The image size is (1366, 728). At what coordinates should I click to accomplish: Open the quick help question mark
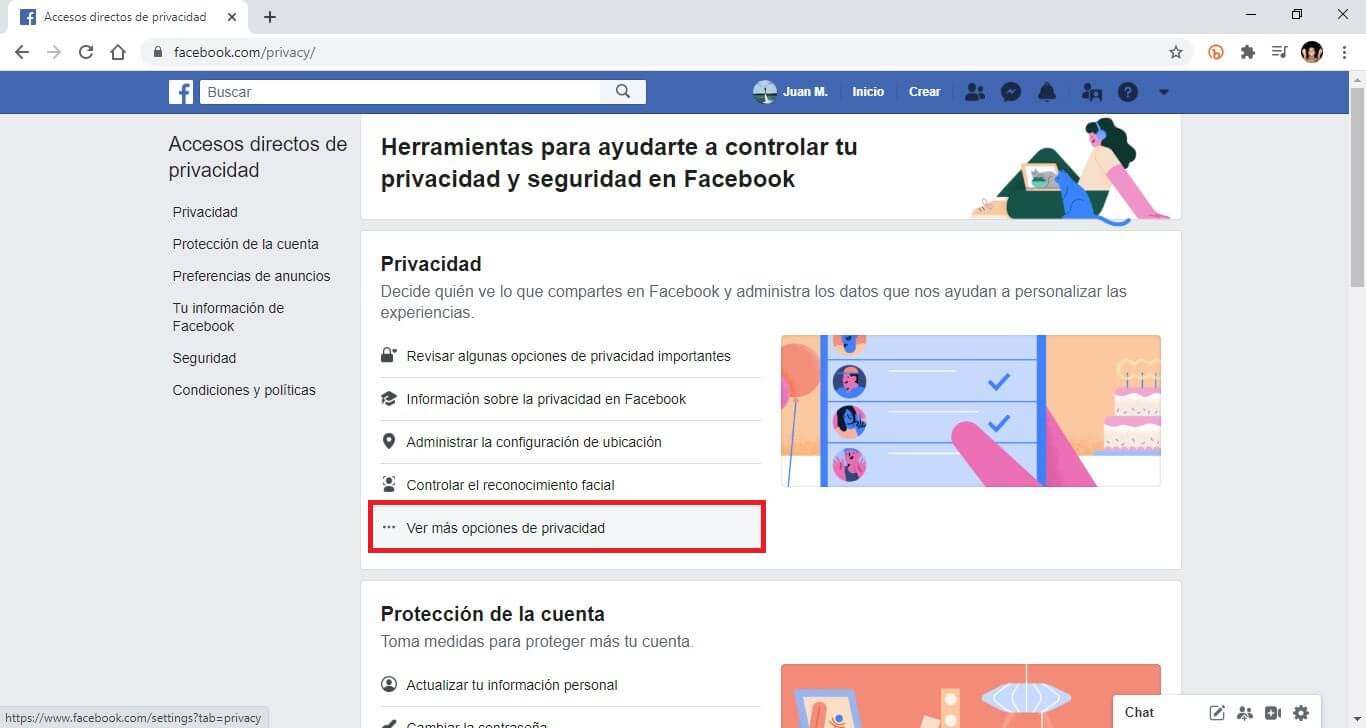click(x=1128, y=92)
